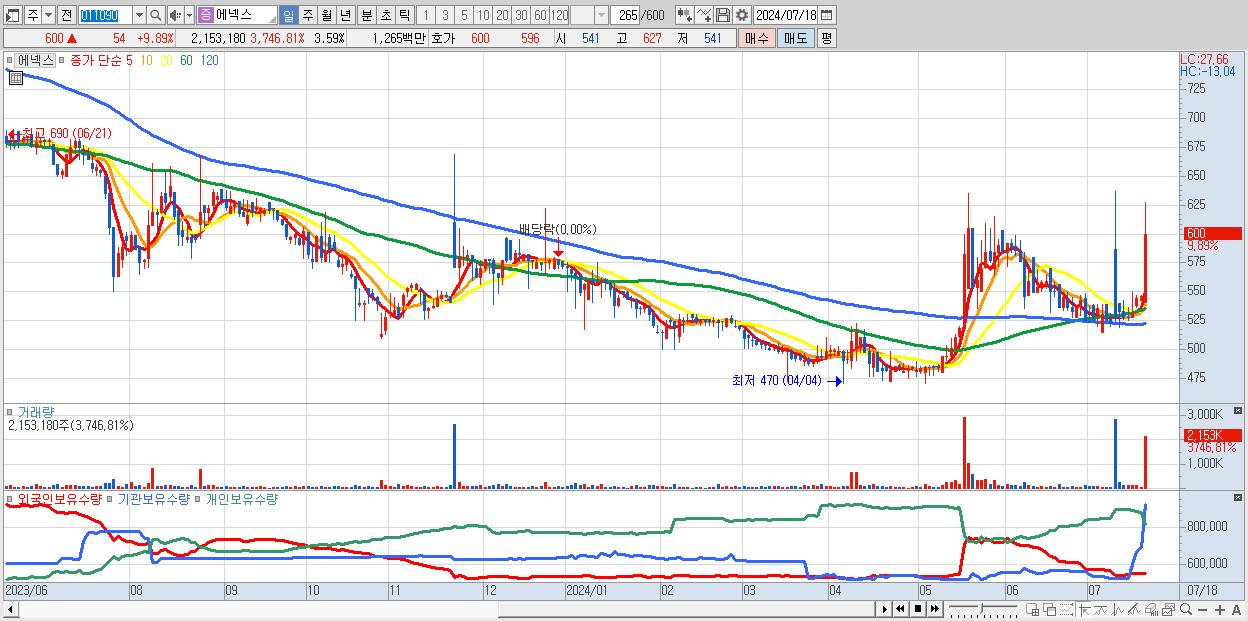Select the 틱 (tick) period toggle
Viewport: 1248px width, 621px height.
tap(404, 15)
